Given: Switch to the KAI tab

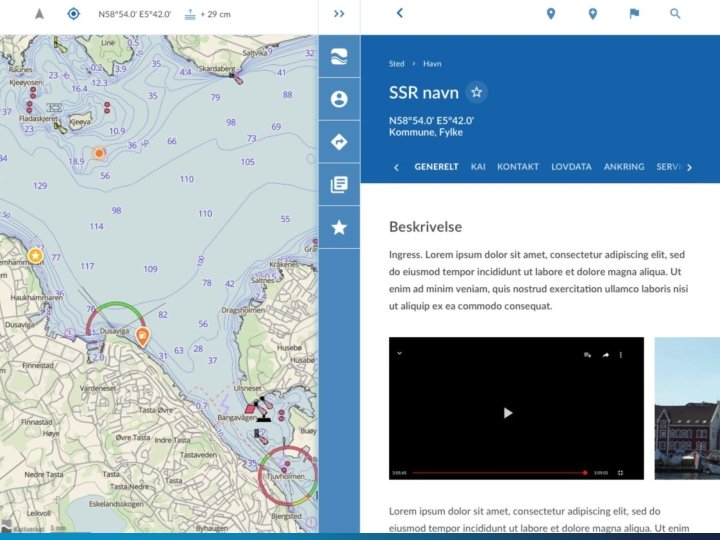Looking at the screenshot, I should pyautogui.click(x=478, y=167).
